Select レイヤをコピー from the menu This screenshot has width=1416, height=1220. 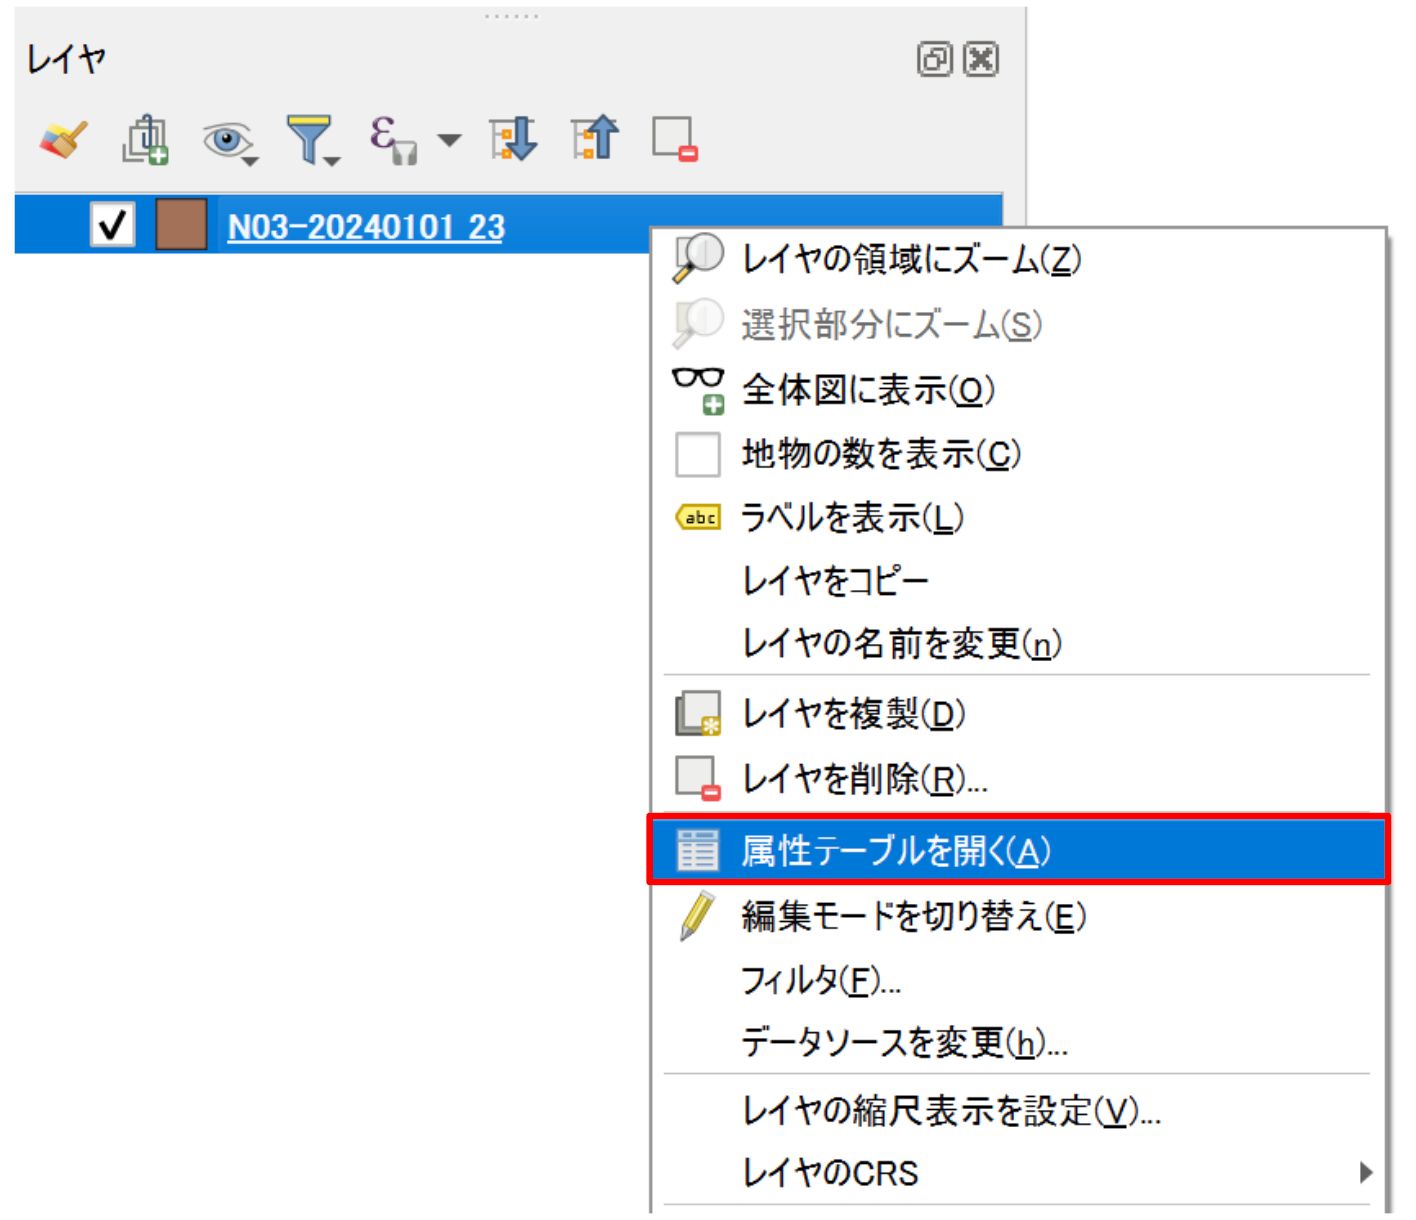1018,581
